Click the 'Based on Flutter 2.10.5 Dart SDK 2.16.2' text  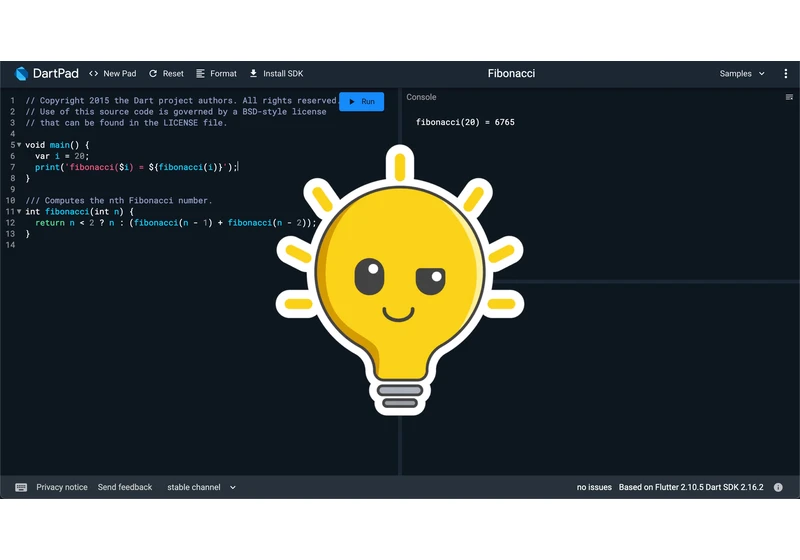[x=691, y=487]
